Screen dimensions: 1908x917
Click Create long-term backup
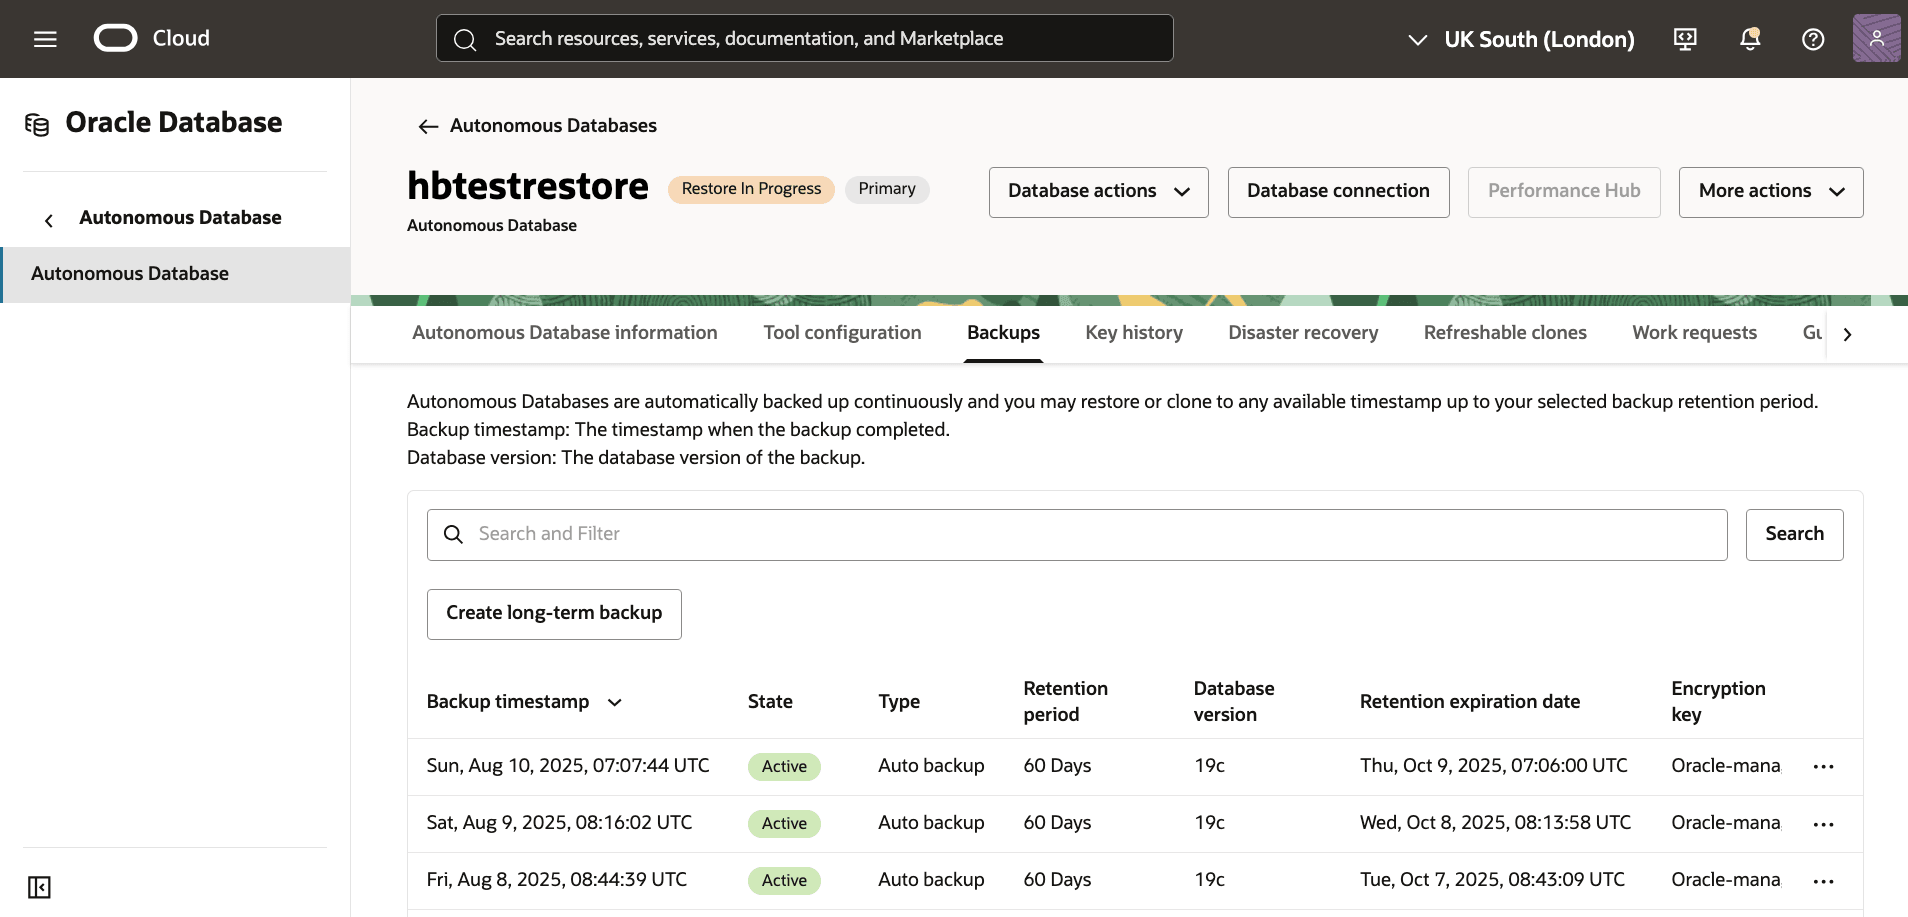coord(554,613)
